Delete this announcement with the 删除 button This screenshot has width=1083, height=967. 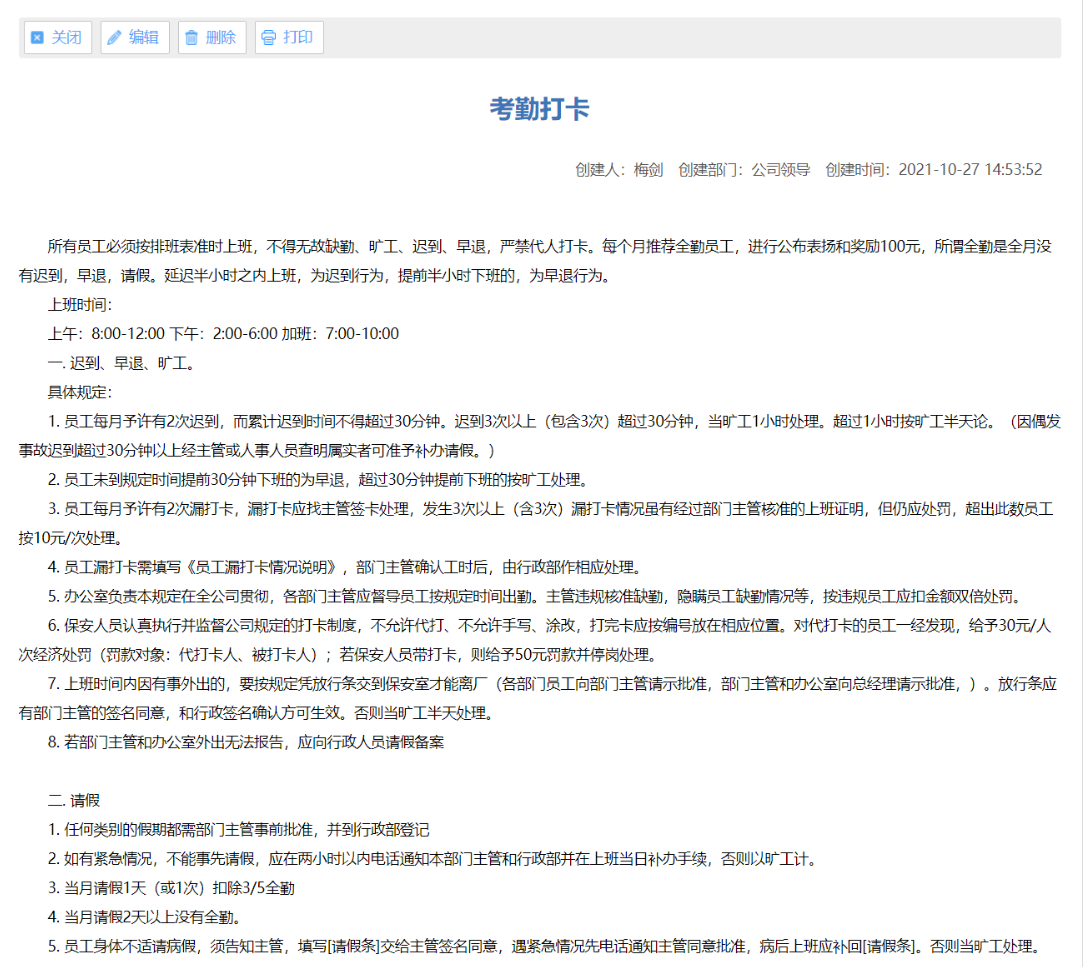211,37
